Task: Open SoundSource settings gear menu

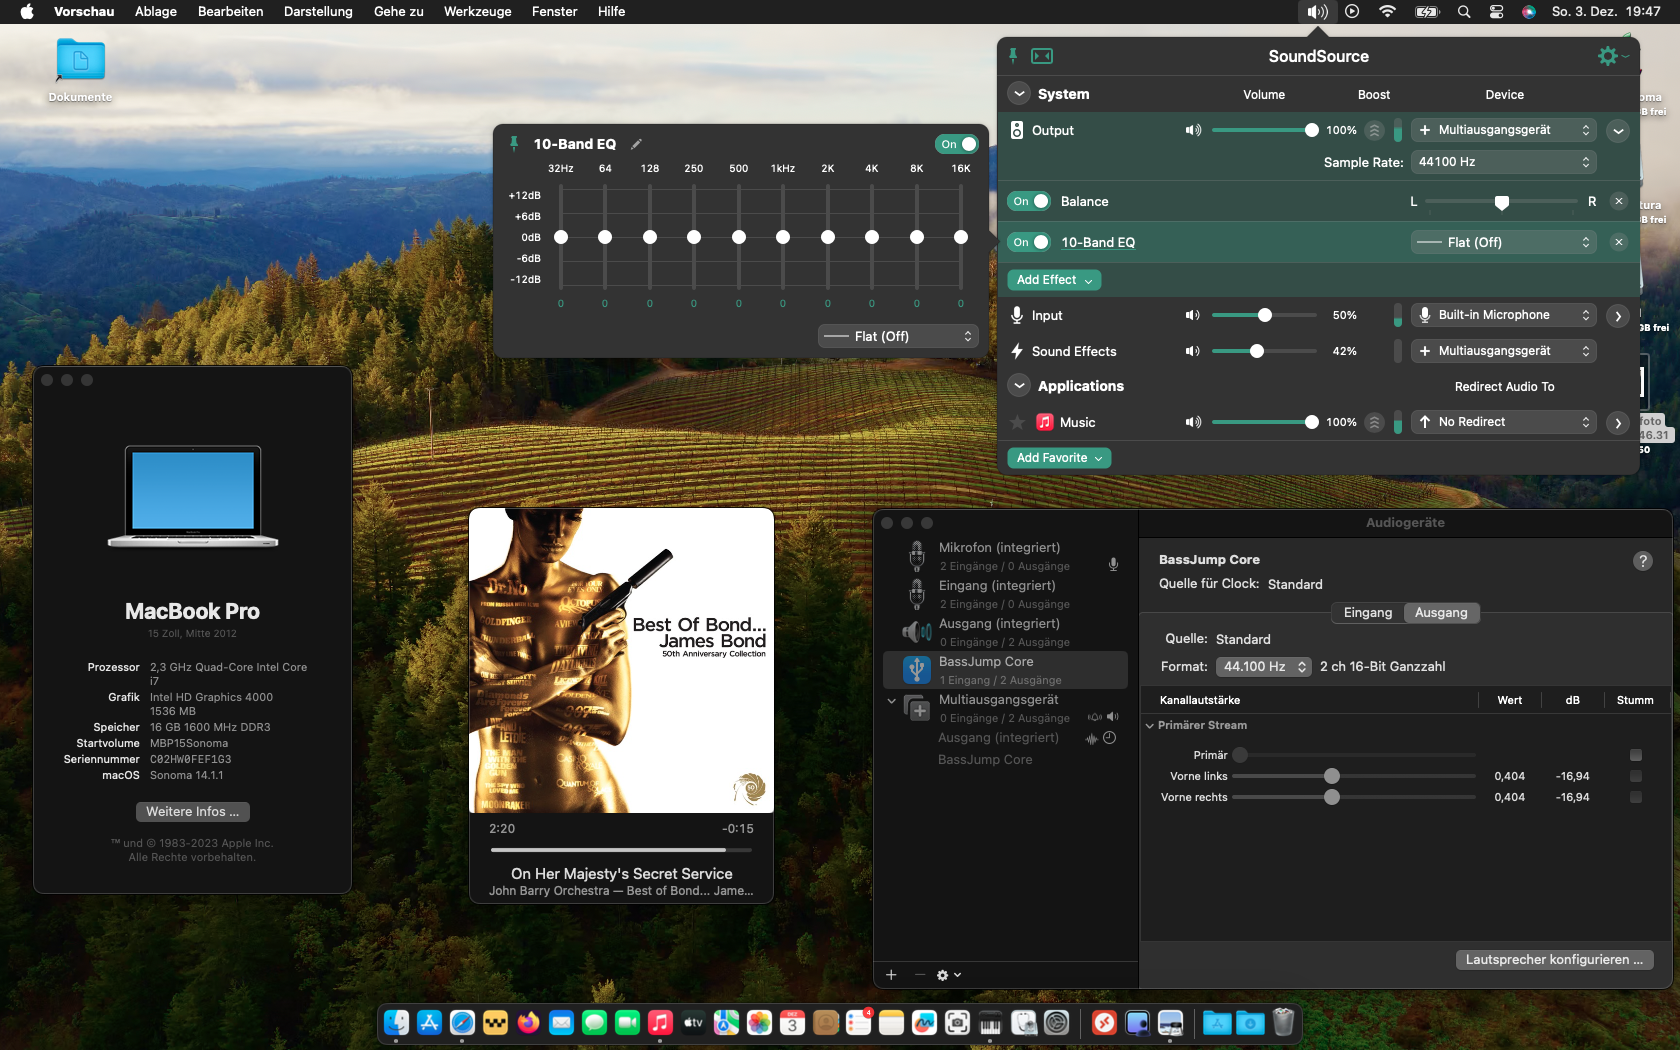Action: click(x=1608, y=56)
